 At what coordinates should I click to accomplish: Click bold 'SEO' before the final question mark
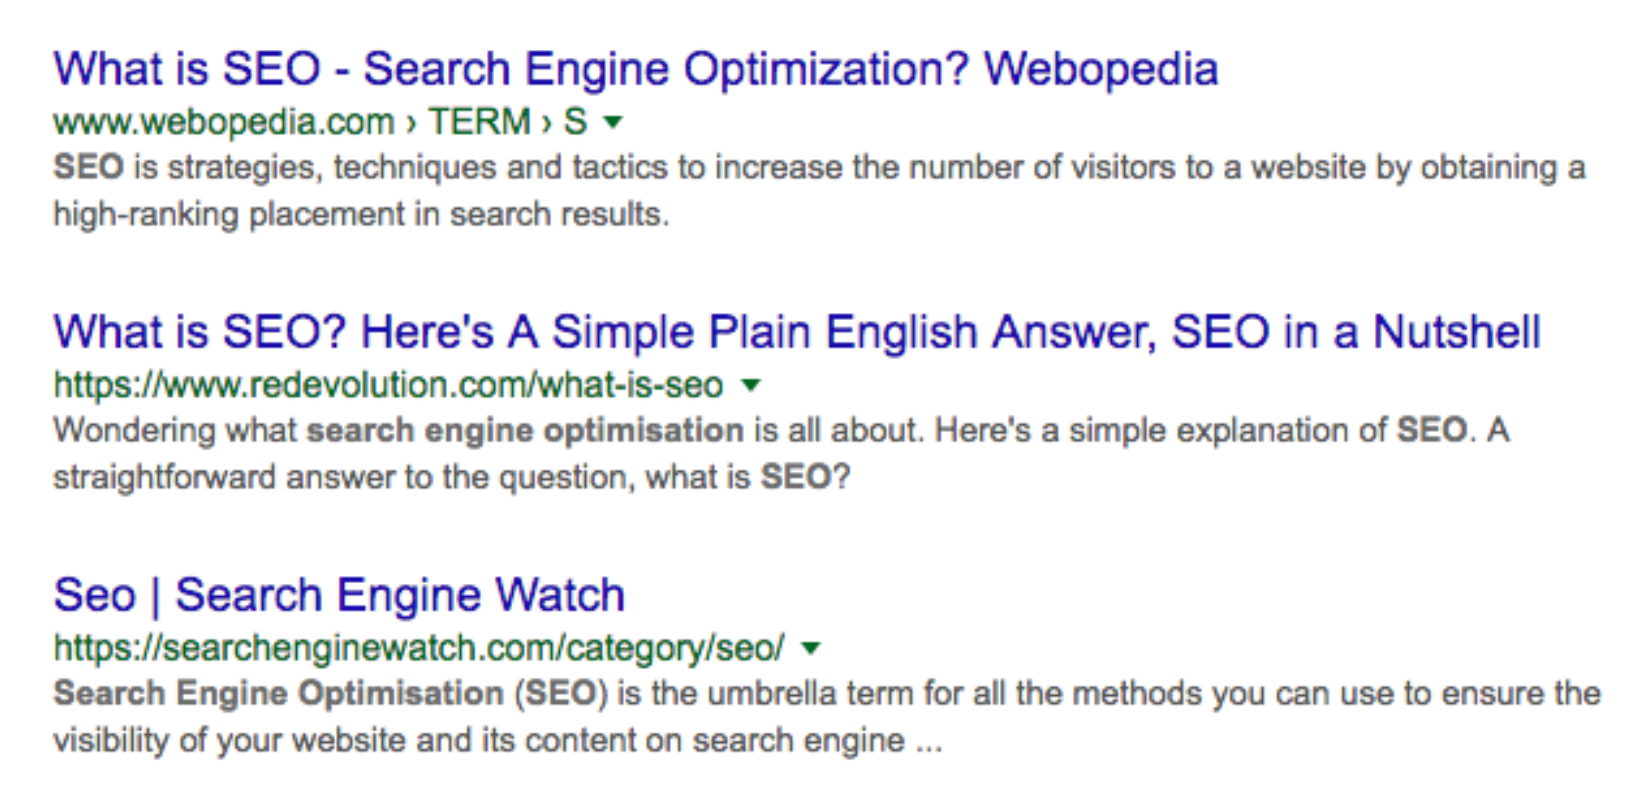pos(795,477)
